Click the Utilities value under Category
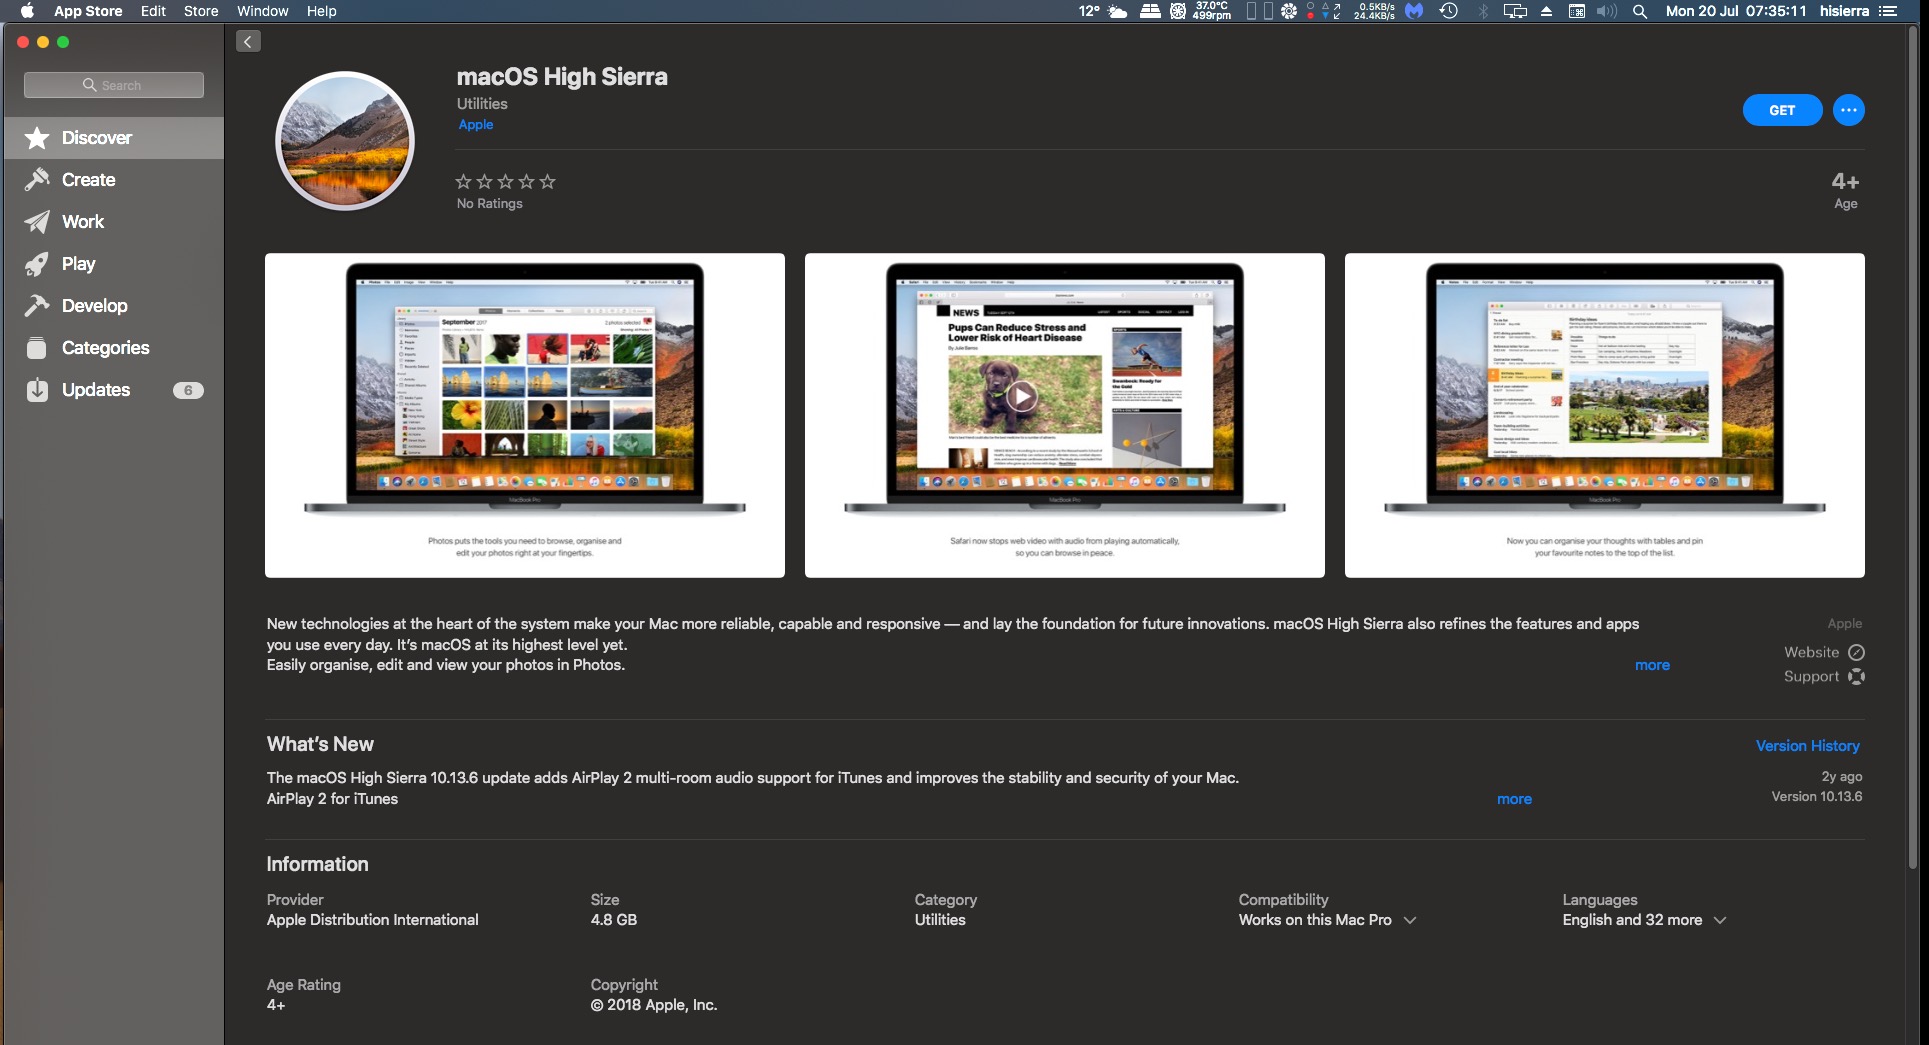Screen dimensions: 1929x1045 pyautogui.click(x=940, y=920)
